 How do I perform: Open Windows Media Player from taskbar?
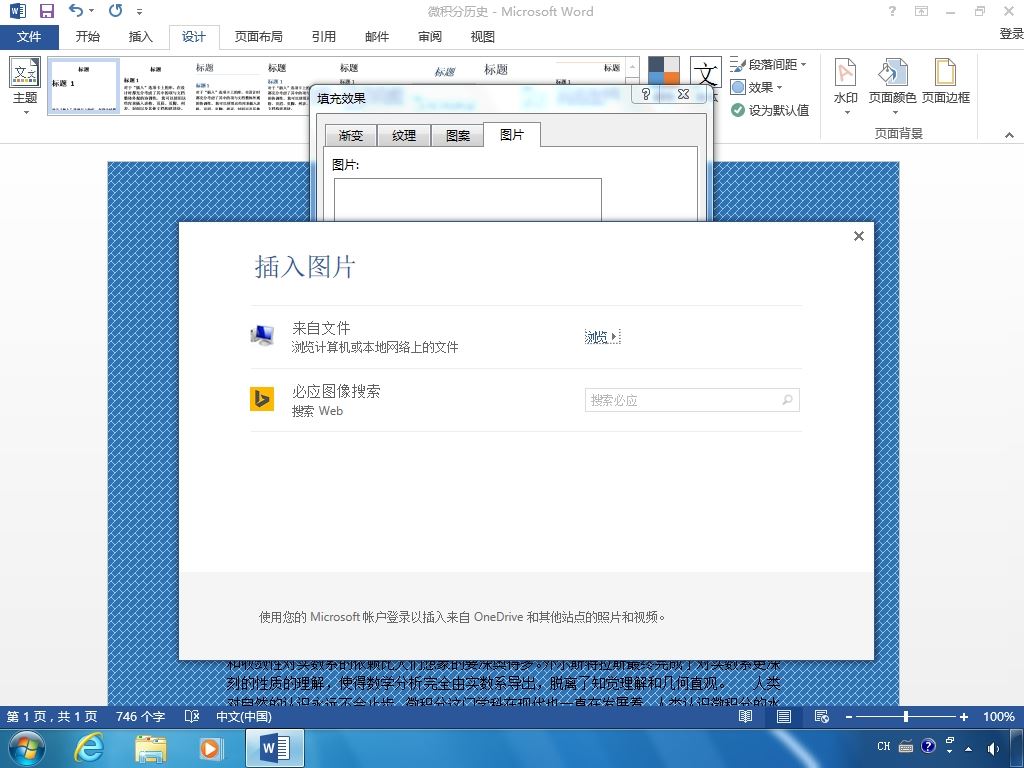(211, 748)
